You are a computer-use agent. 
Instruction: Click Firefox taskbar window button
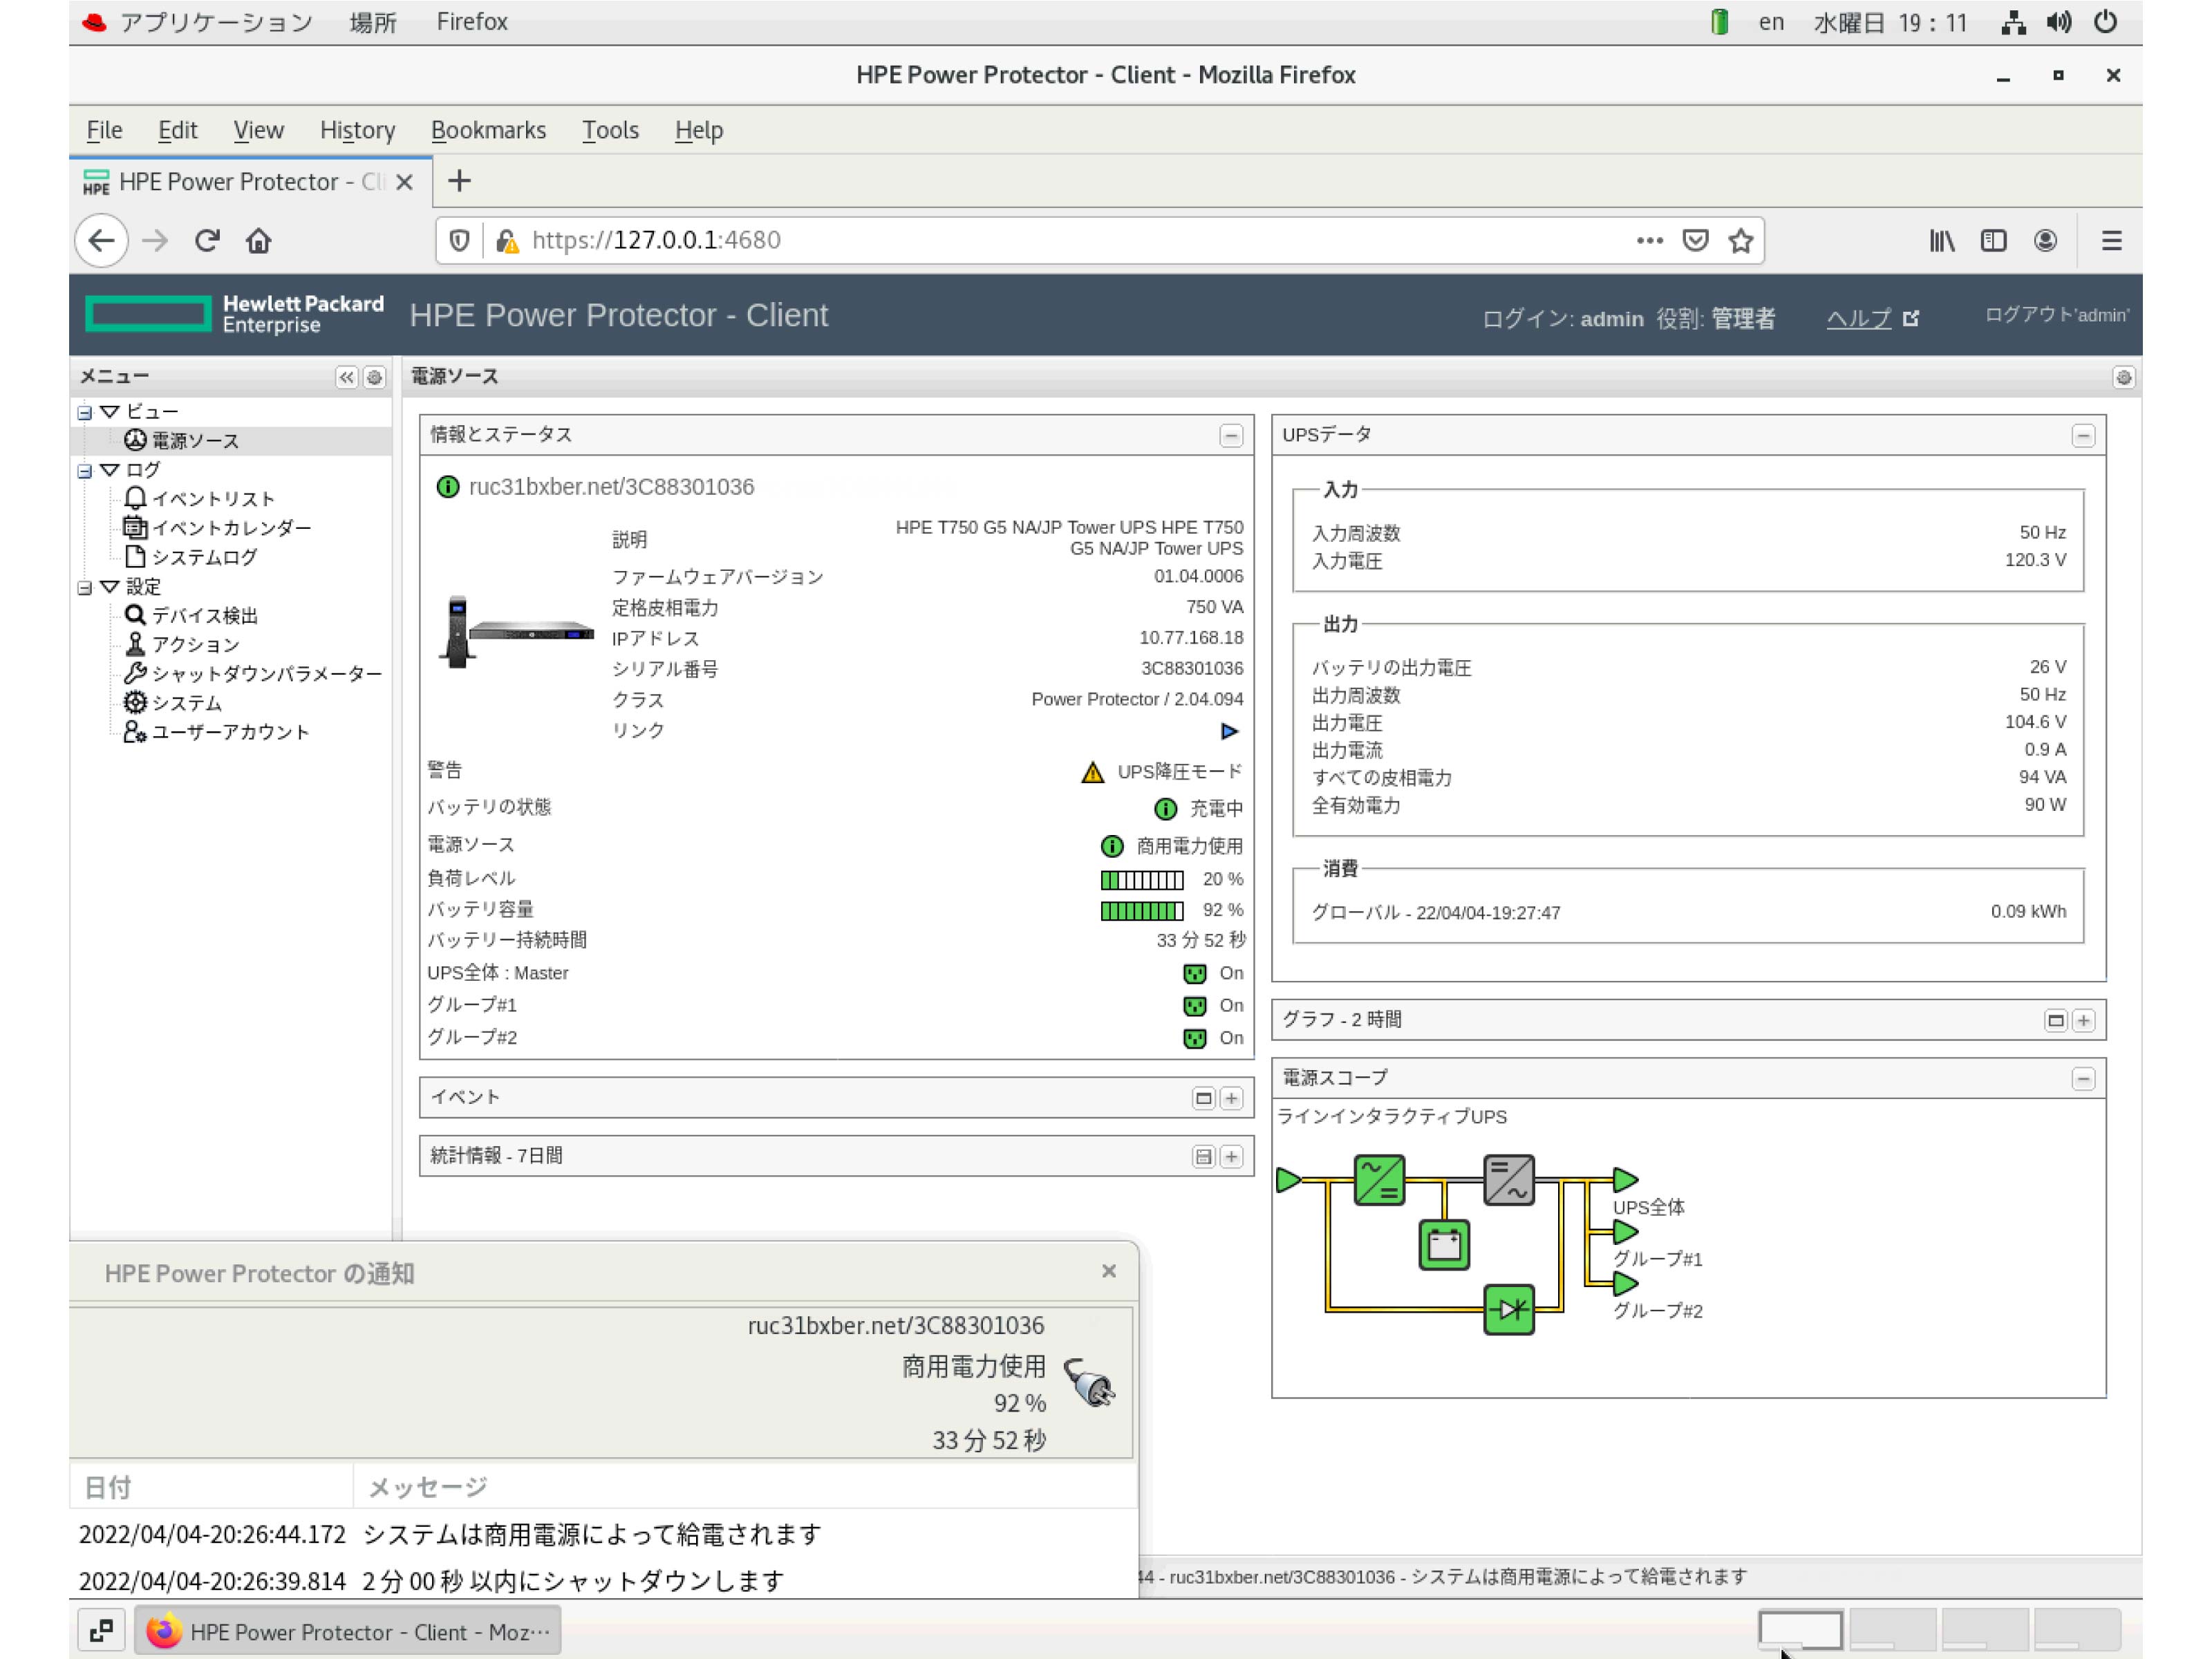tap(347, 1632)
